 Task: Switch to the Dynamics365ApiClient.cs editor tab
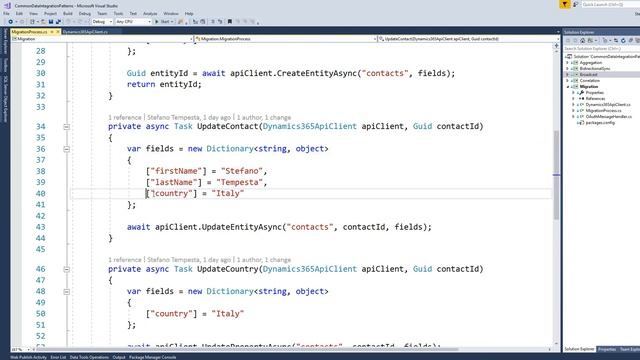[x=85, y=31]
